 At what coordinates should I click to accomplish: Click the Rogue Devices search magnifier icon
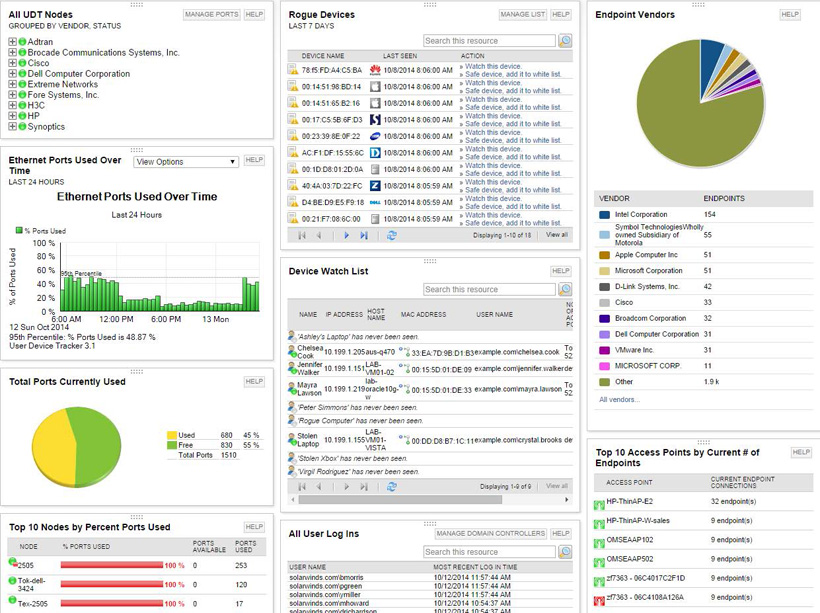[x=565, y=41]
